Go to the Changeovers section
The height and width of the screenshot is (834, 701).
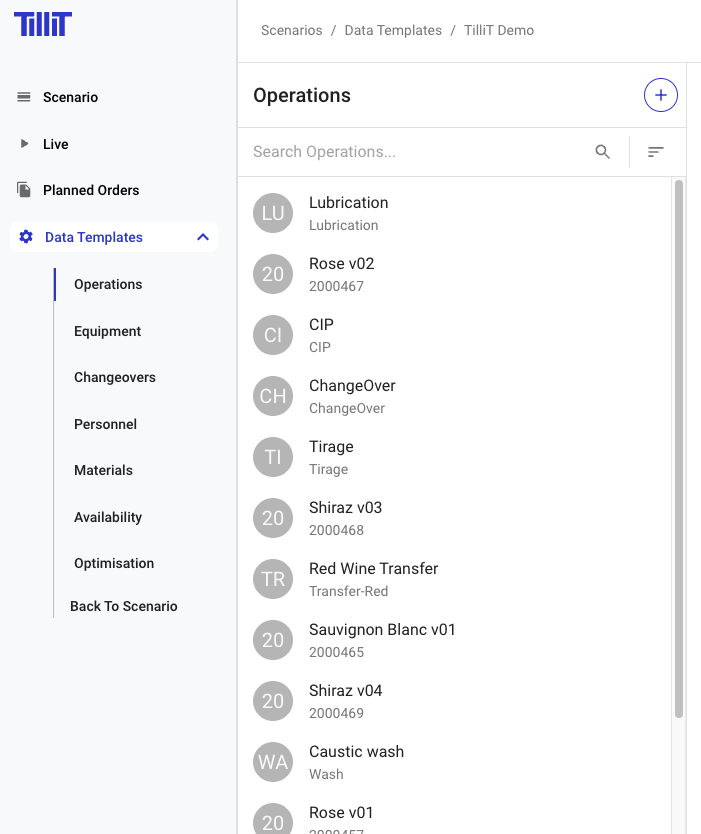[114, 377]
